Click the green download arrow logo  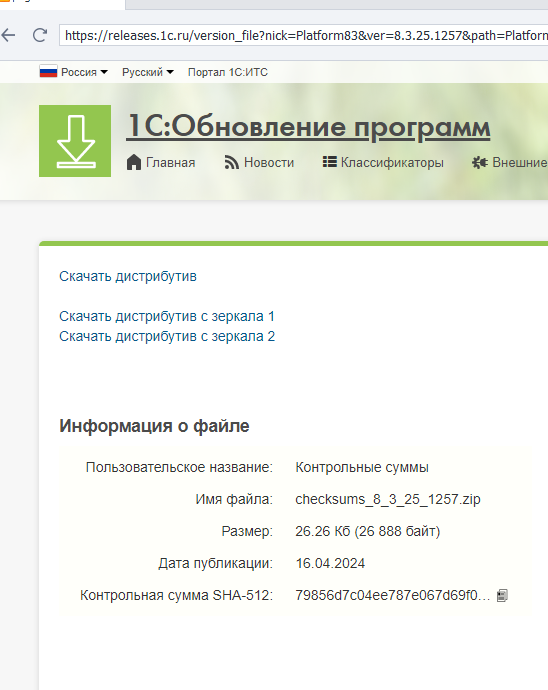pos(75,141)
